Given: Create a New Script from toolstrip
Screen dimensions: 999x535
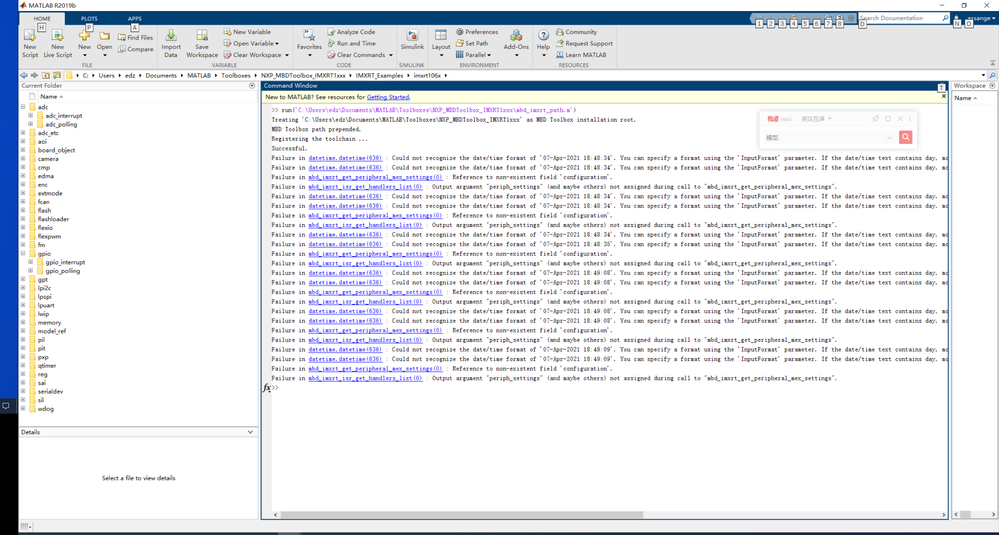Looking at the screenshot, I should (30, 43).
